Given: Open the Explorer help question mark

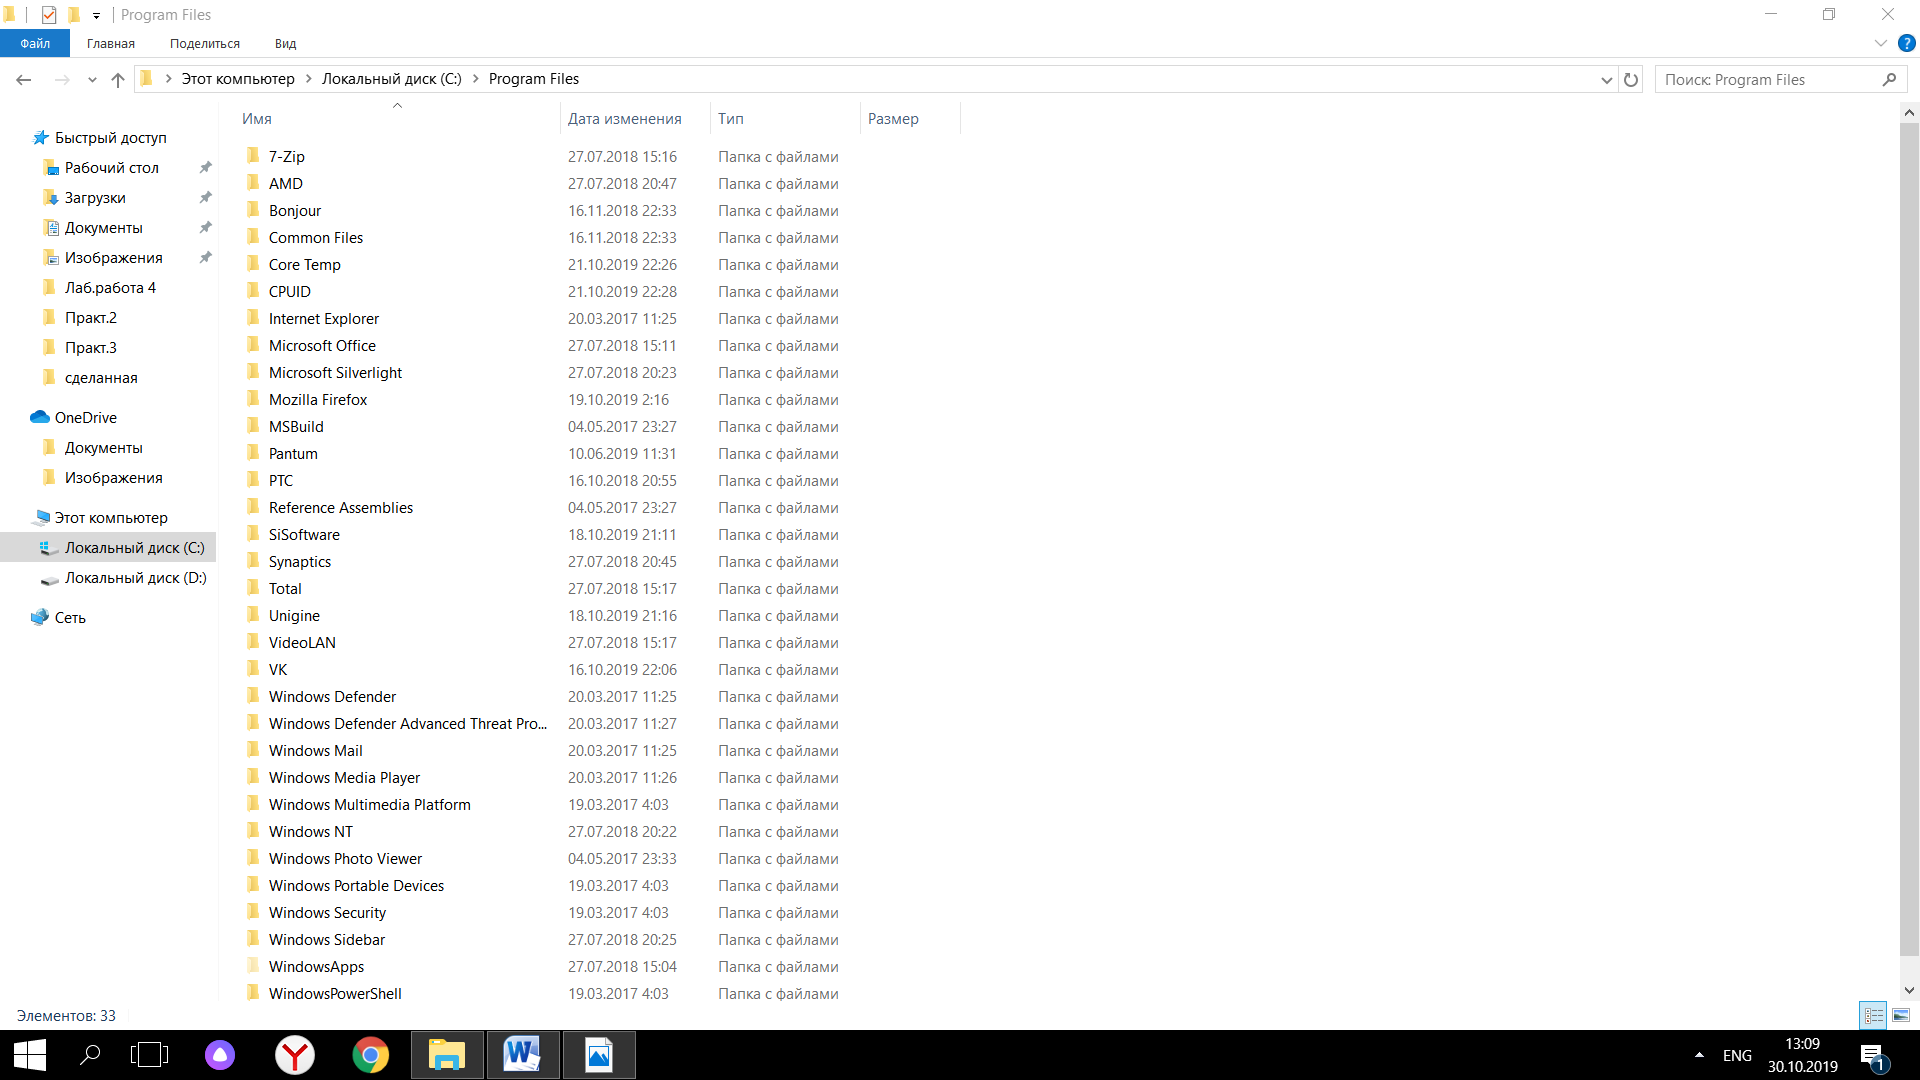Looking at the screenshot, I should (1907, 44).
